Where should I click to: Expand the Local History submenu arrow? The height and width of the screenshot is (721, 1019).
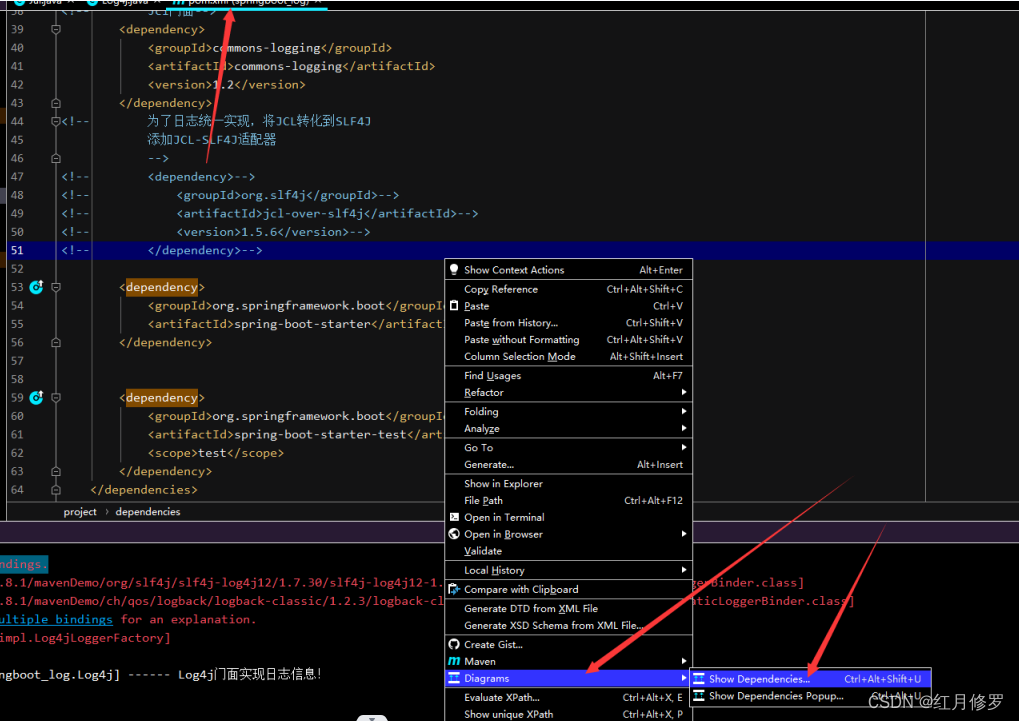coord(684,570)
